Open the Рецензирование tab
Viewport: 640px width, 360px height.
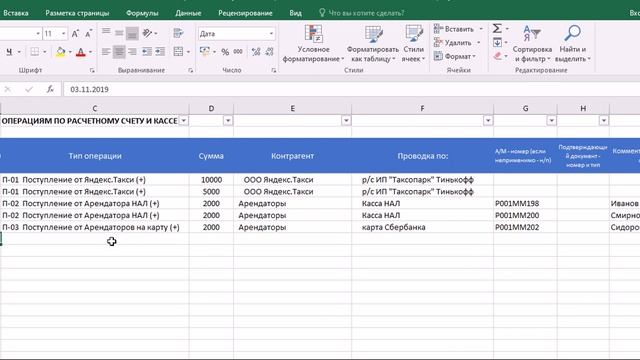[245, 13]
